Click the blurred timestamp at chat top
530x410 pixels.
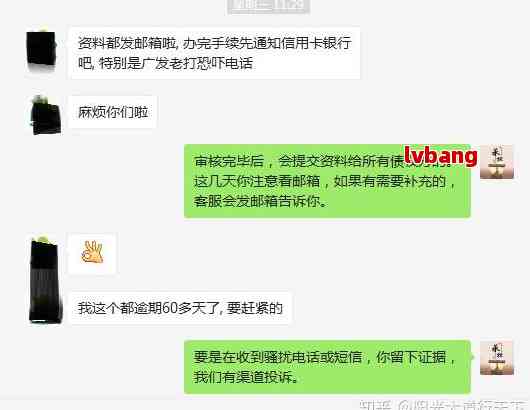coord(269,6)
